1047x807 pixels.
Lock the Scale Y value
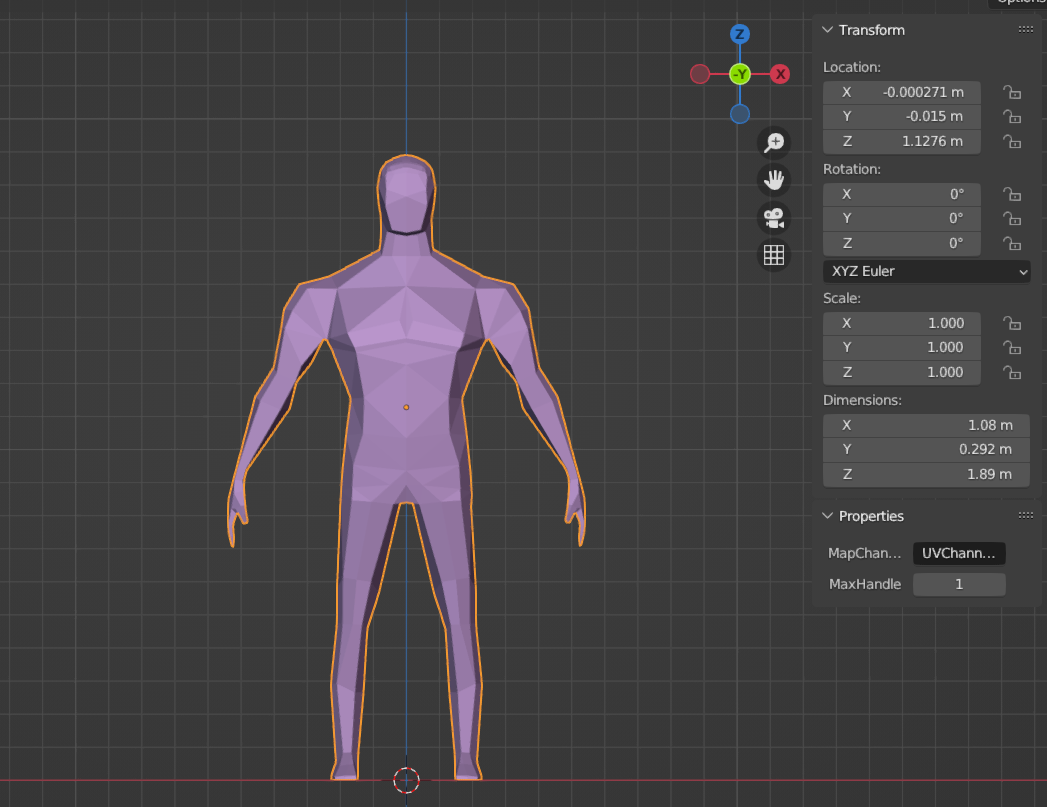tap(1012, 347)
